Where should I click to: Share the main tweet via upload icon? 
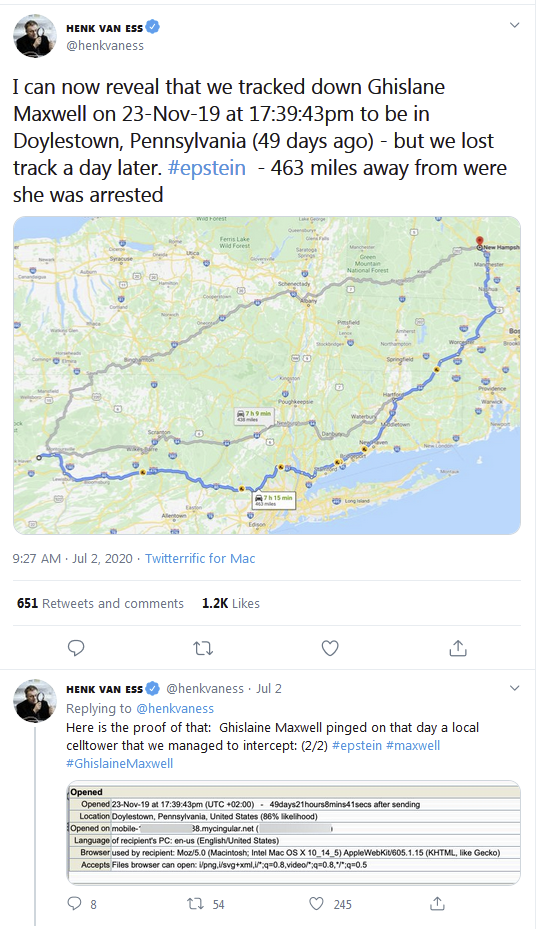pyautogui.click(x=457, y=648)
